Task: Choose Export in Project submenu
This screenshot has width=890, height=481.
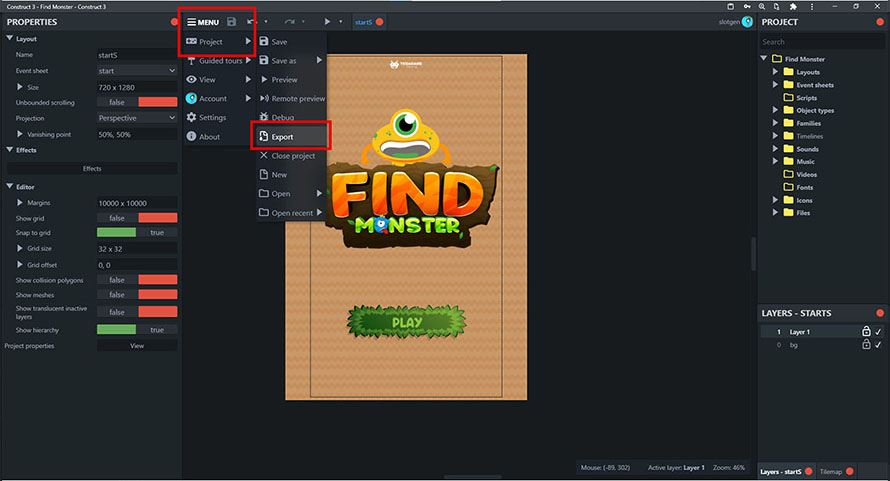Action: (291, 136)
